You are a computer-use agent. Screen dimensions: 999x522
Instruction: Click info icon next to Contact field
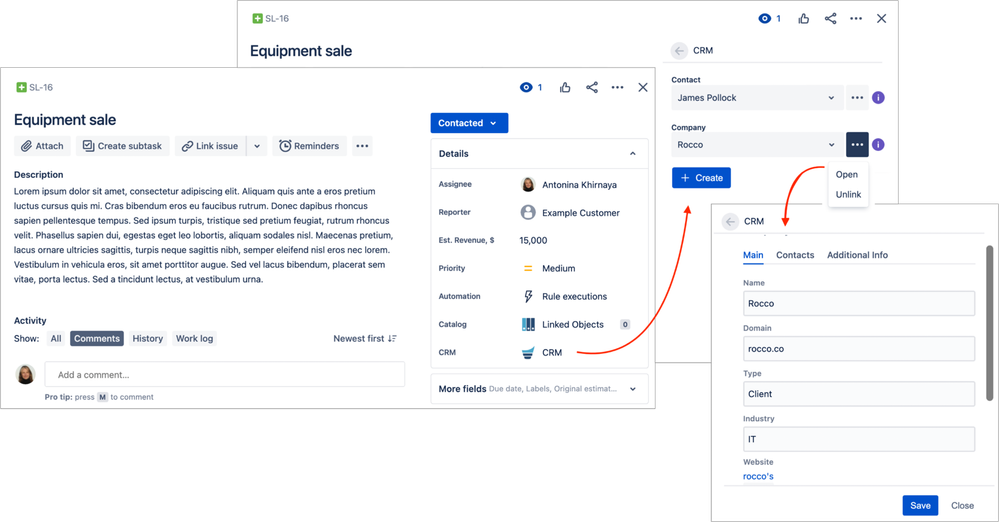point(878,98)
